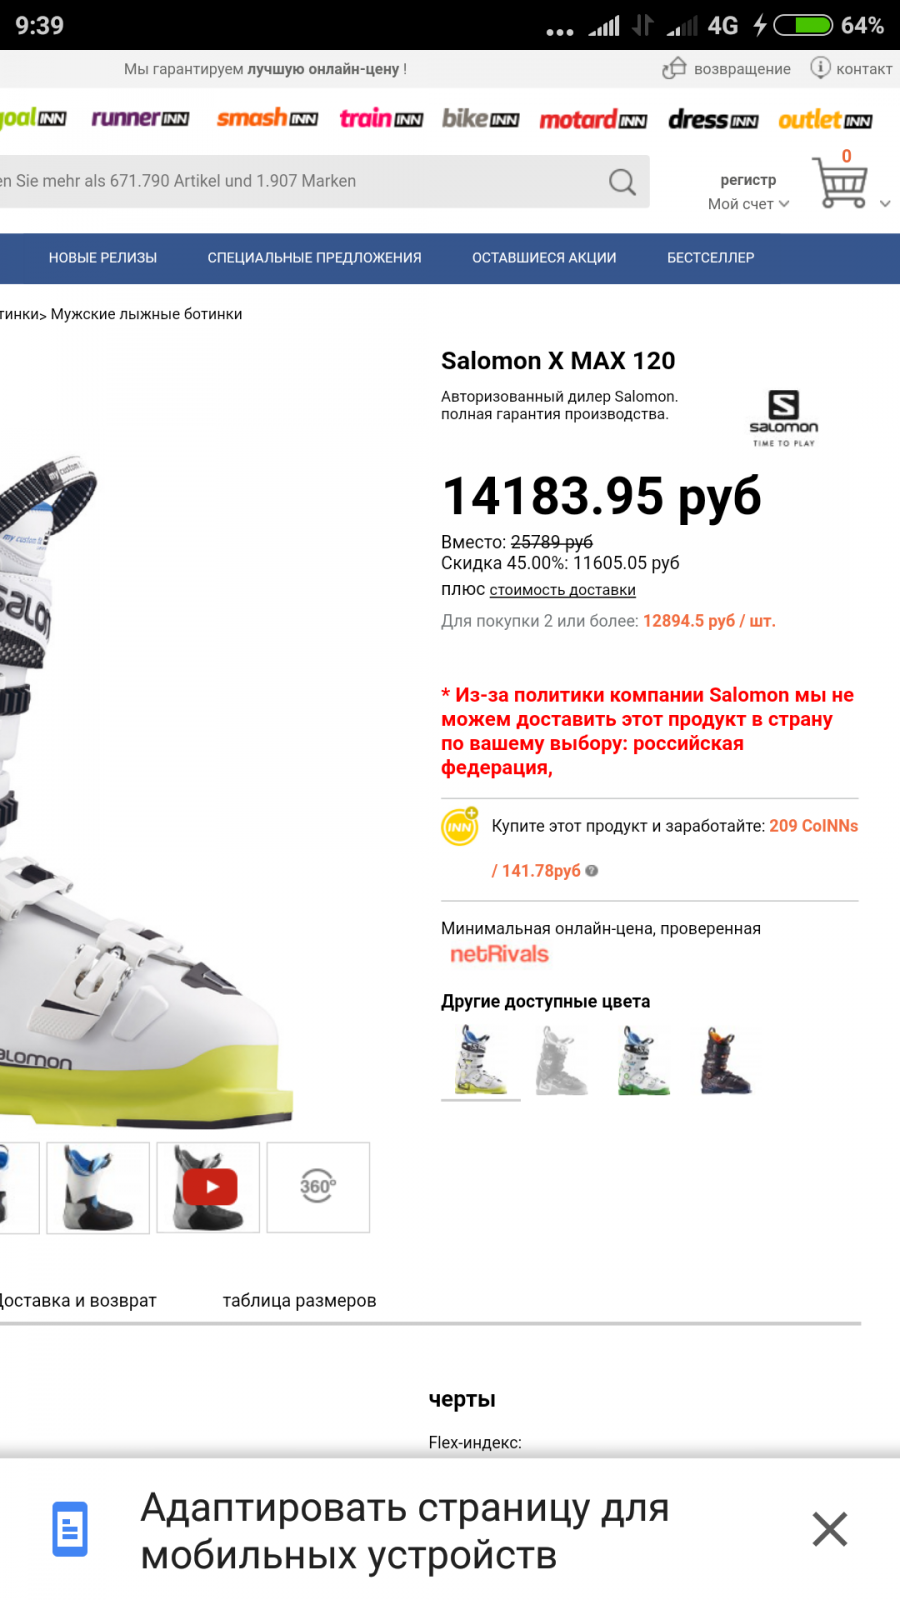The image size is (900, 1600).
Task: Open the shopping cart icon
Action: point(840,182)
